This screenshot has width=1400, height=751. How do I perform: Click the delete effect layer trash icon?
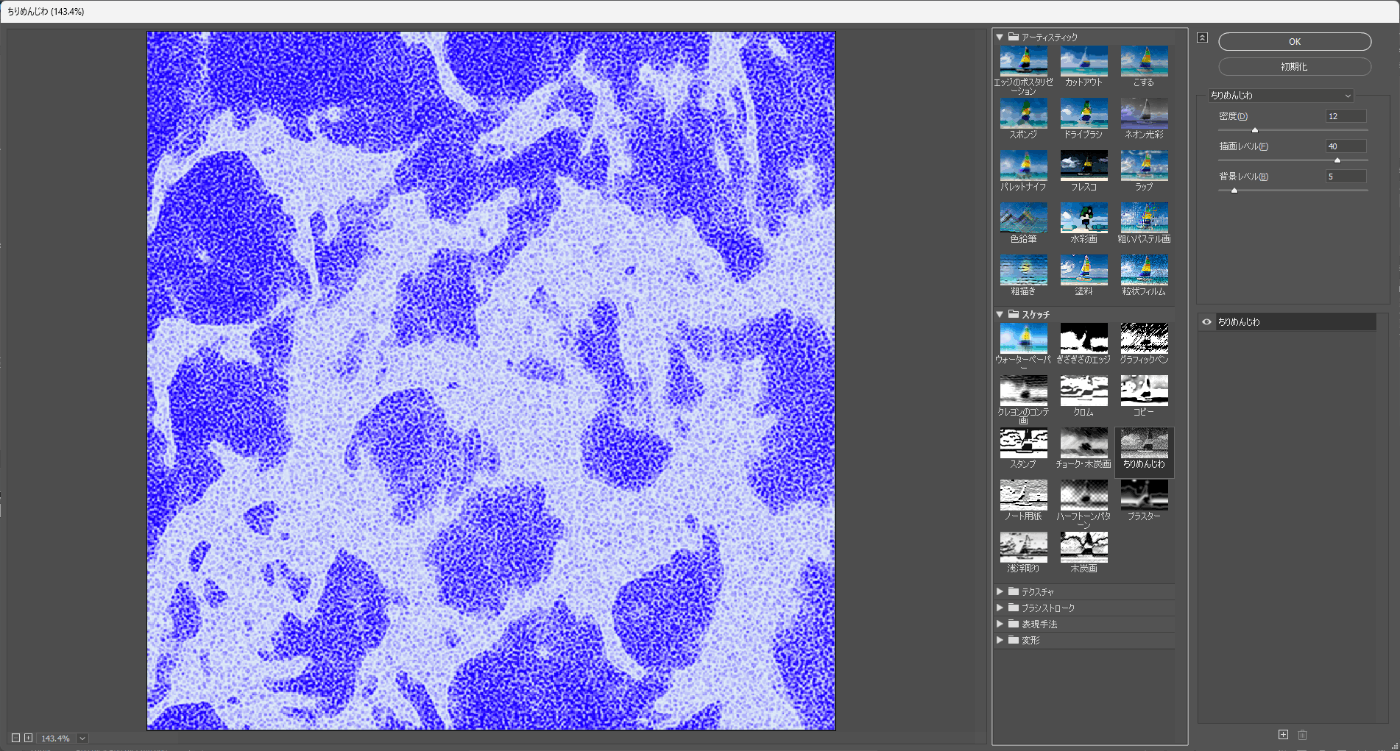(x=1302, y=735)
